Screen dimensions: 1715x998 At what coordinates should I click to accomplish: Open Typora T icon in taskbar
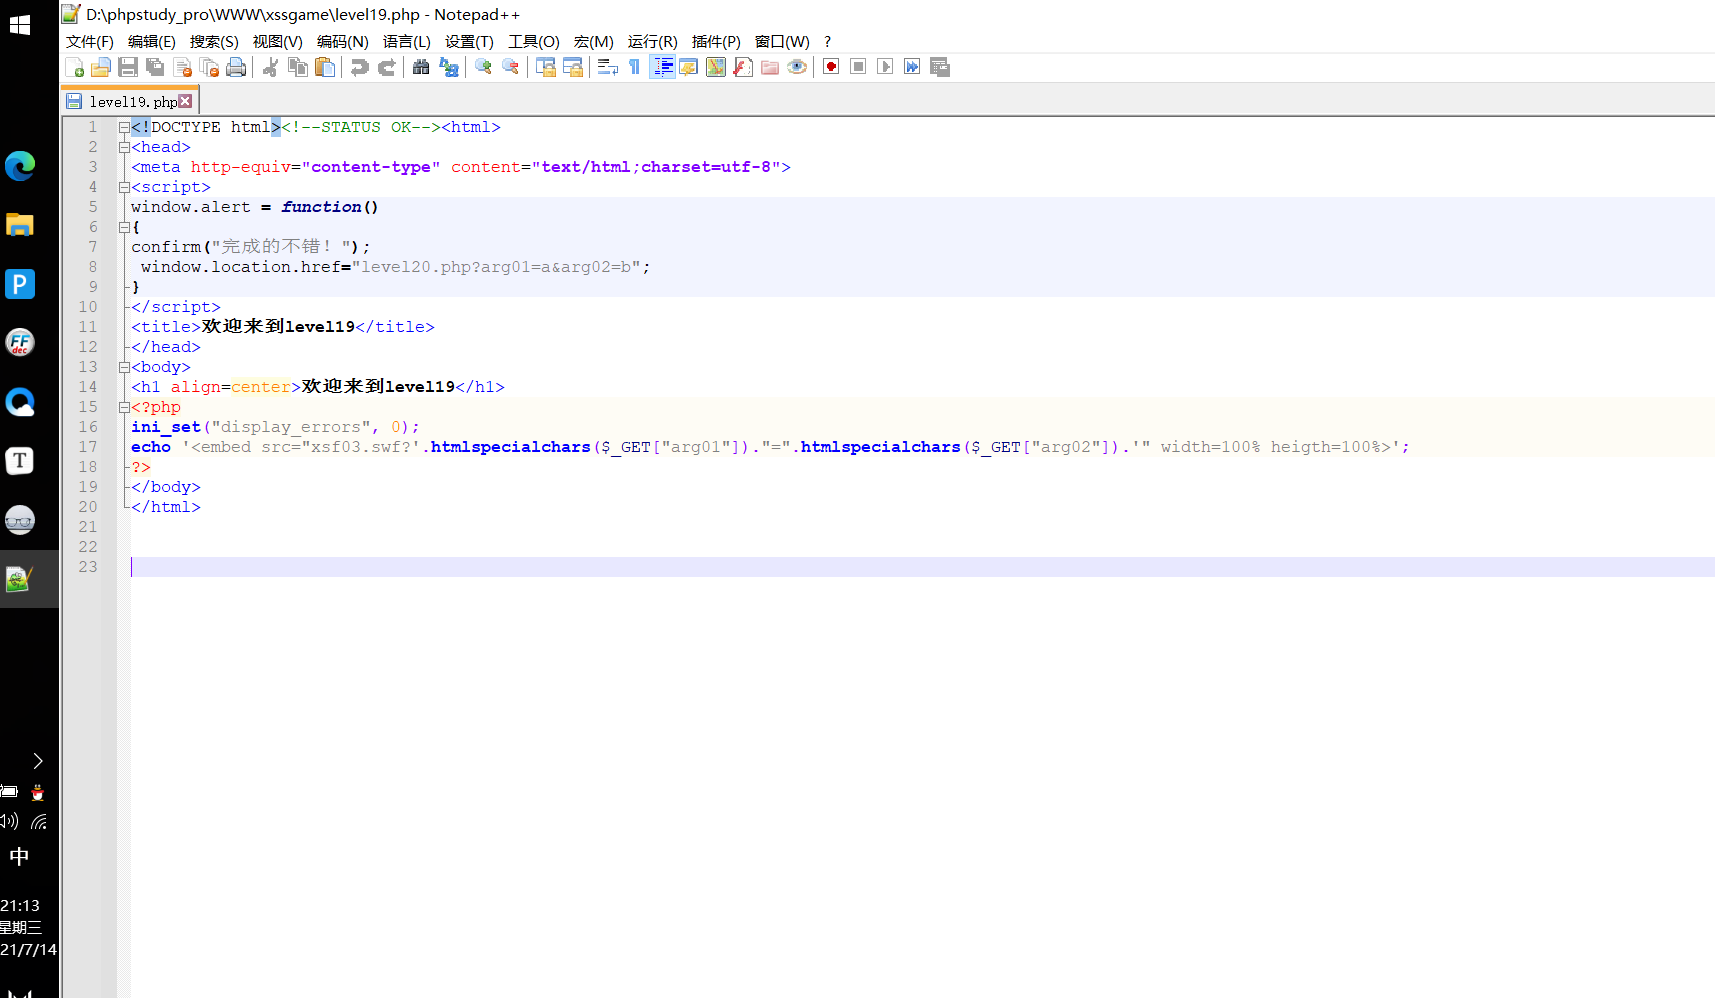20,461
